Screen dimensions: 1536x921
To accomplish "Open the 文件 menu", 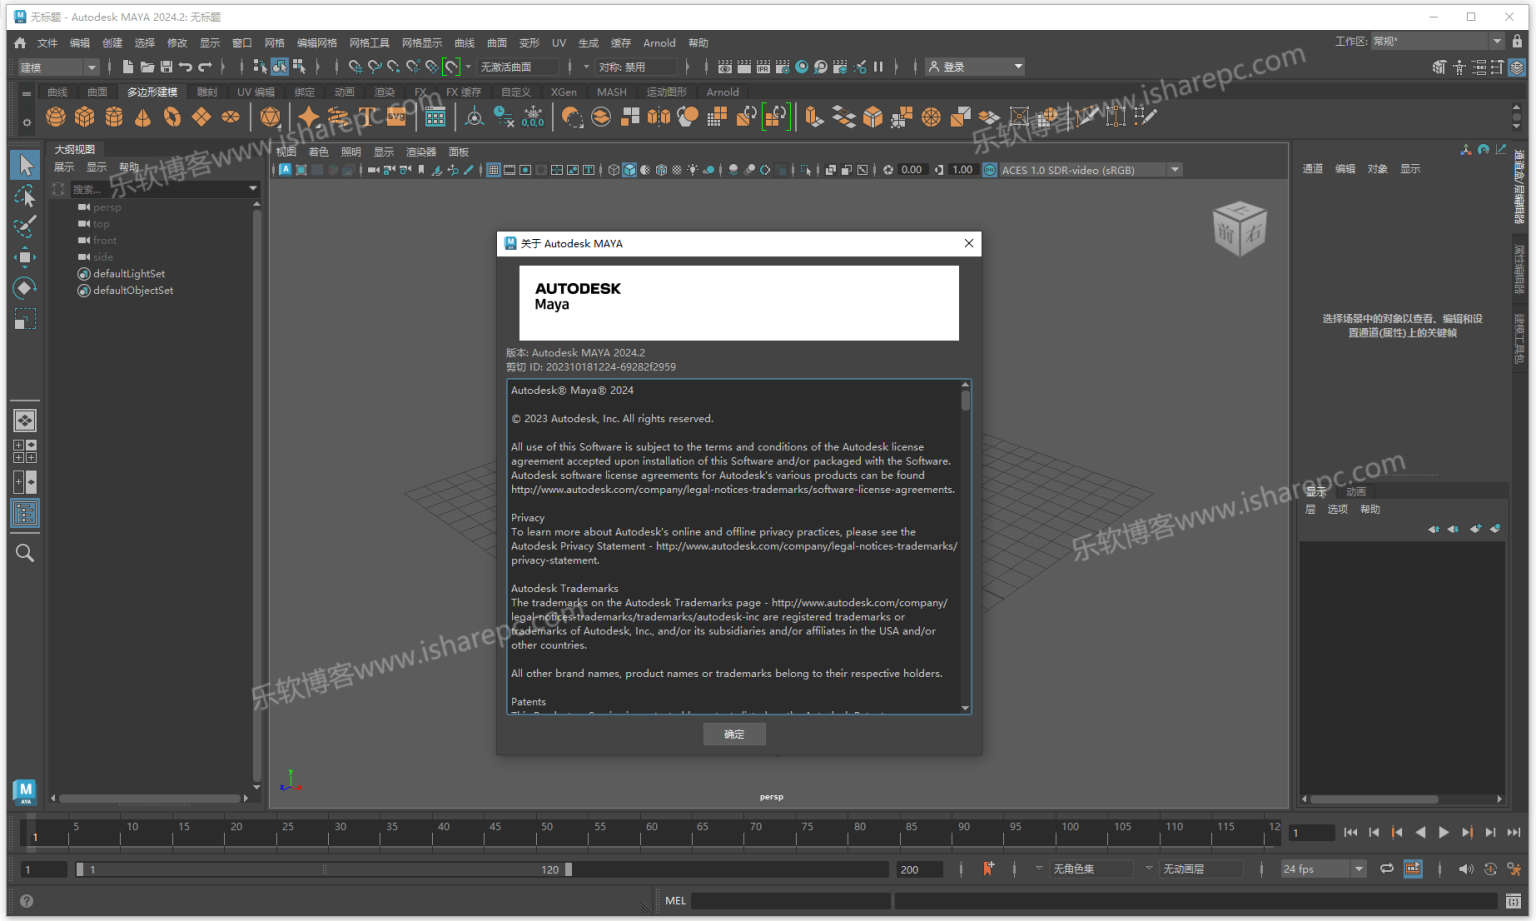I will pos(47,43).
